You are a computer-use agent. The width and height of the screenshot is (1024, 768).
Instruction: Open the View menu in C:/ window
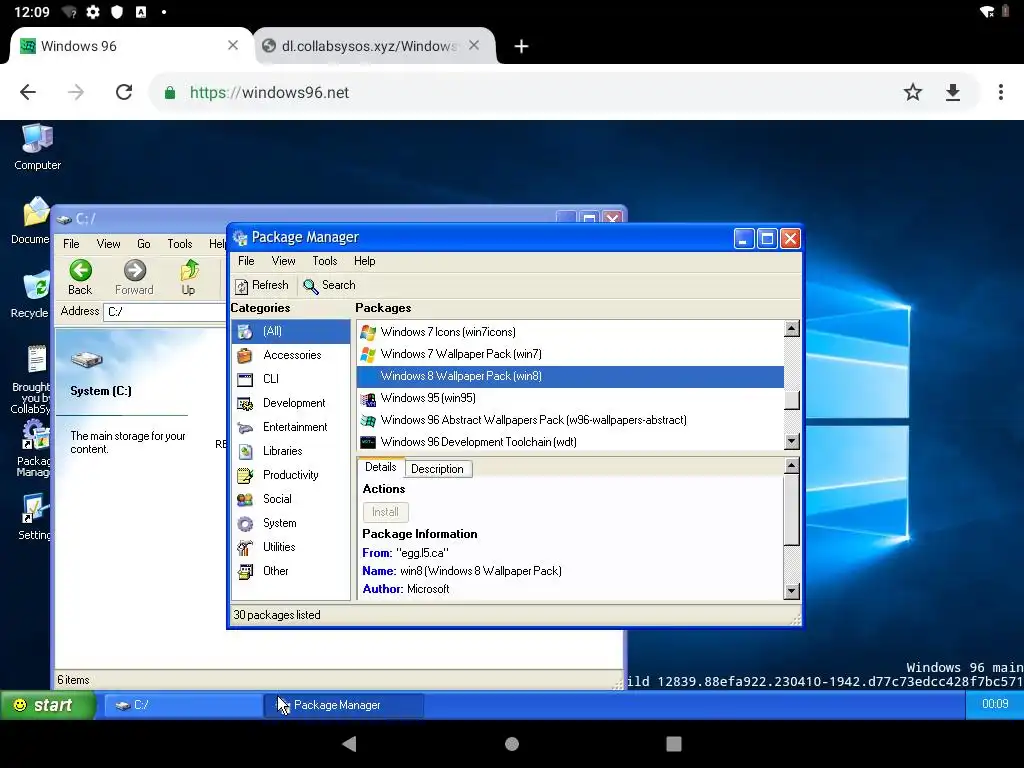(108, 244)
